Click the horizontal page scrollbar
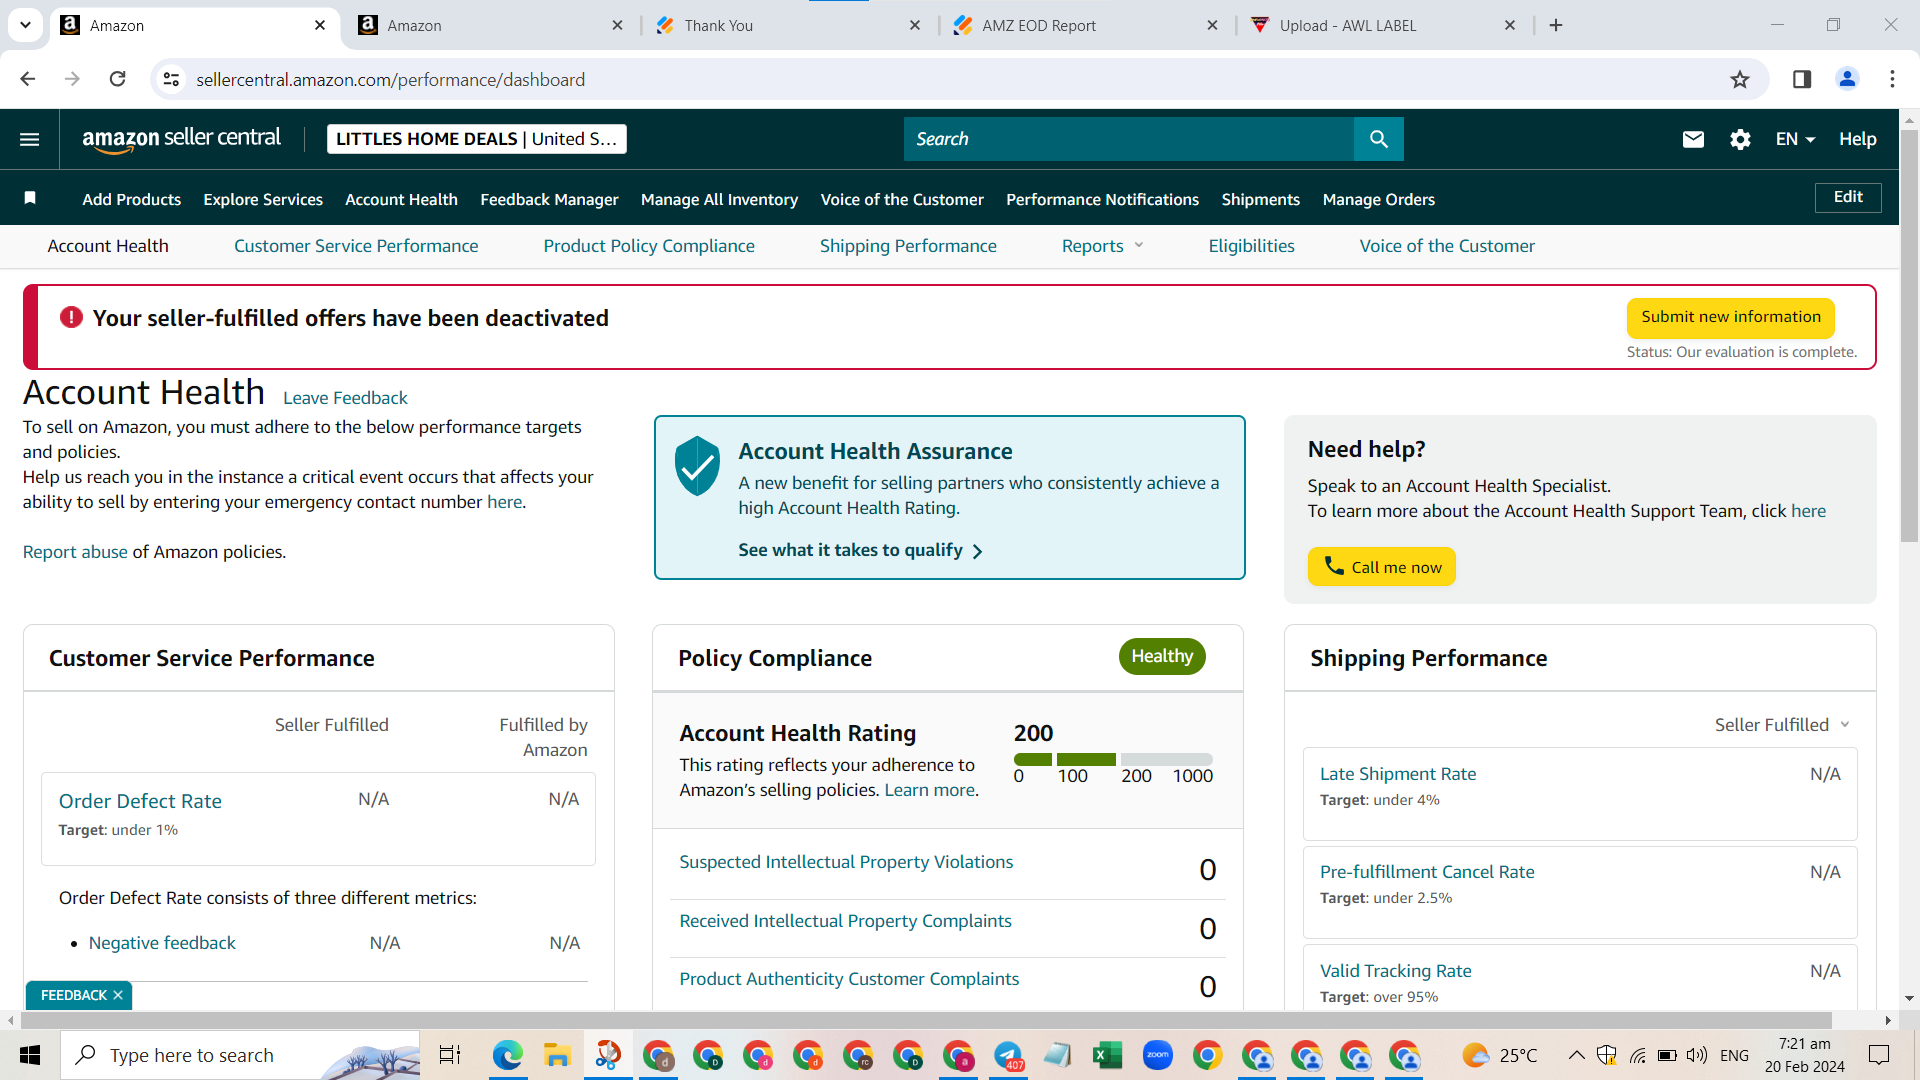The height and width of the screenshot is (1080, 1920). [925, 1020]
